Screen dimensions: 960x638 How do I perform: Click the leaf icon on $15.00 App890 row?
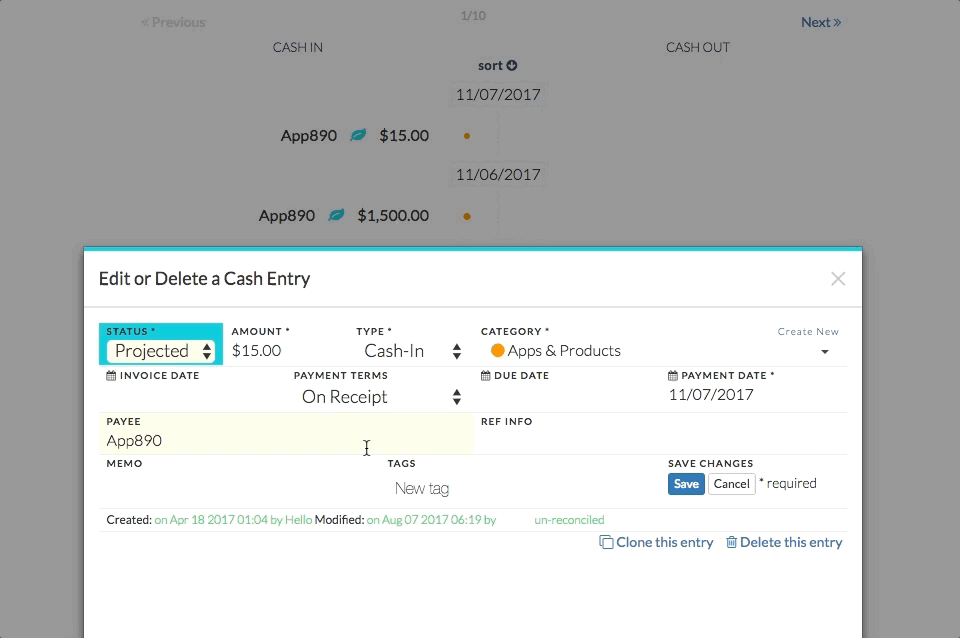358,135
